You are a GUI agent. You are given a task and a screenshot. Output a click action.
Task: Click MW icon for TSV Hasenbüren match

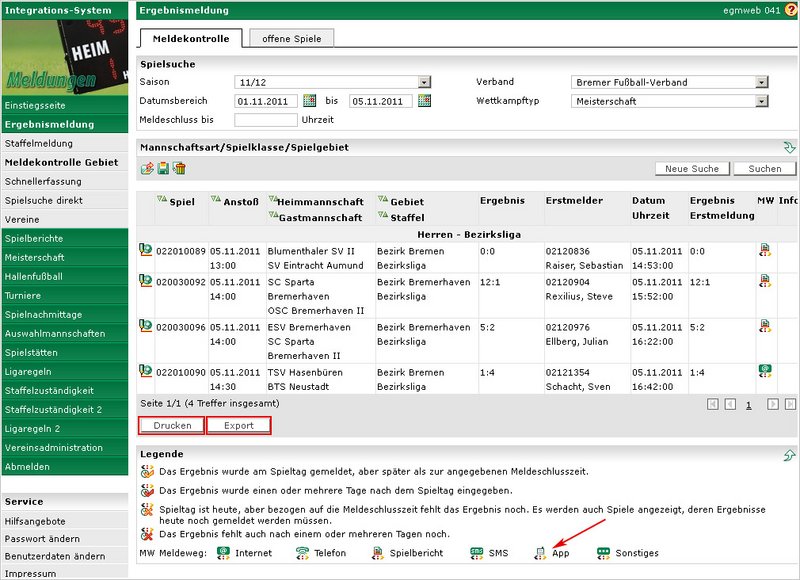click(765, 371)
